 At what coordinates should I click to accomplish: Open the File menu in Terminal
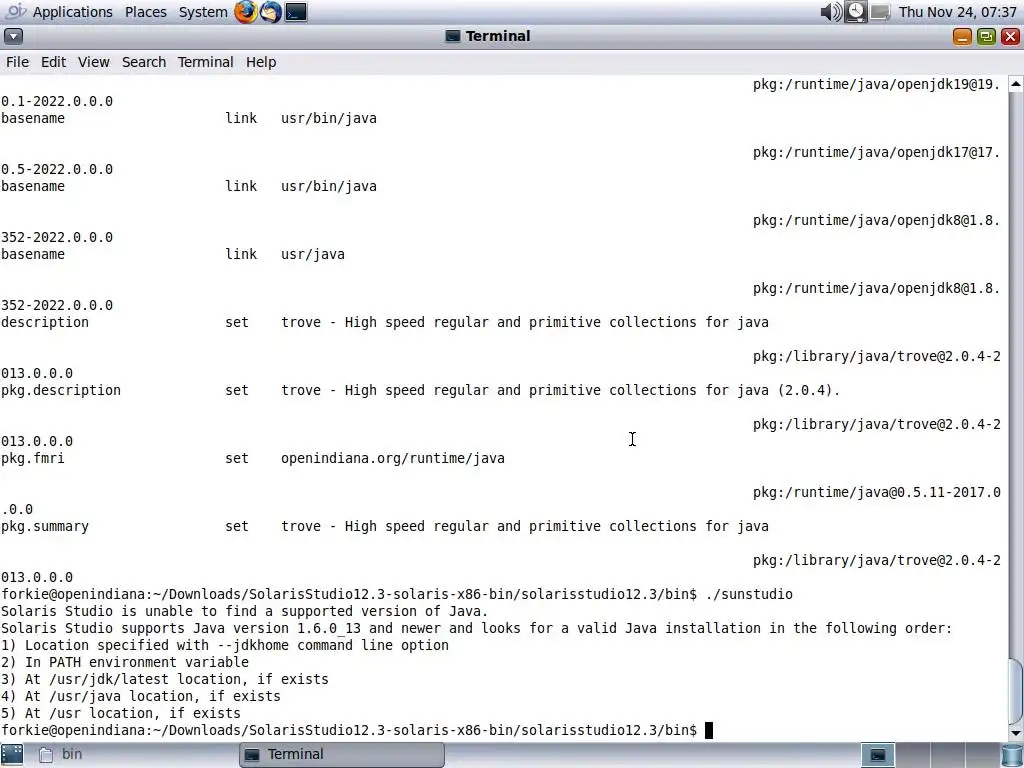tap(18, 62)
